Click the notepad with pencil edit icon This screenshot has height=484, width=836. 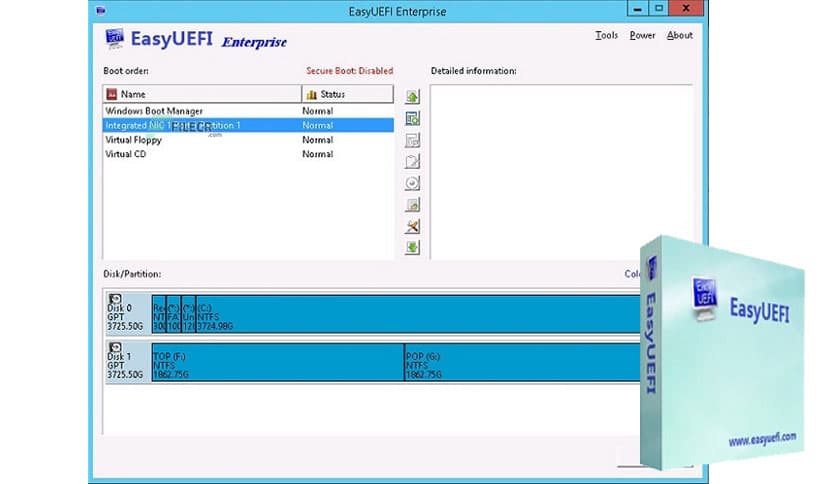(x=412, y=162)
